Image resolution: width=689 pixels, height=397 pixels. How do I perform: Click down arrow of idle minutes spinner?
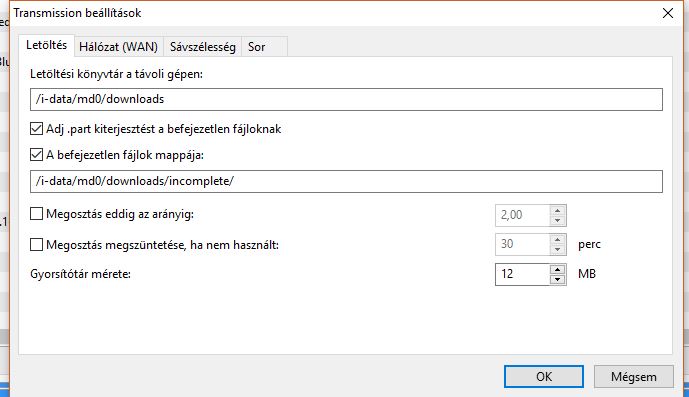558,249
